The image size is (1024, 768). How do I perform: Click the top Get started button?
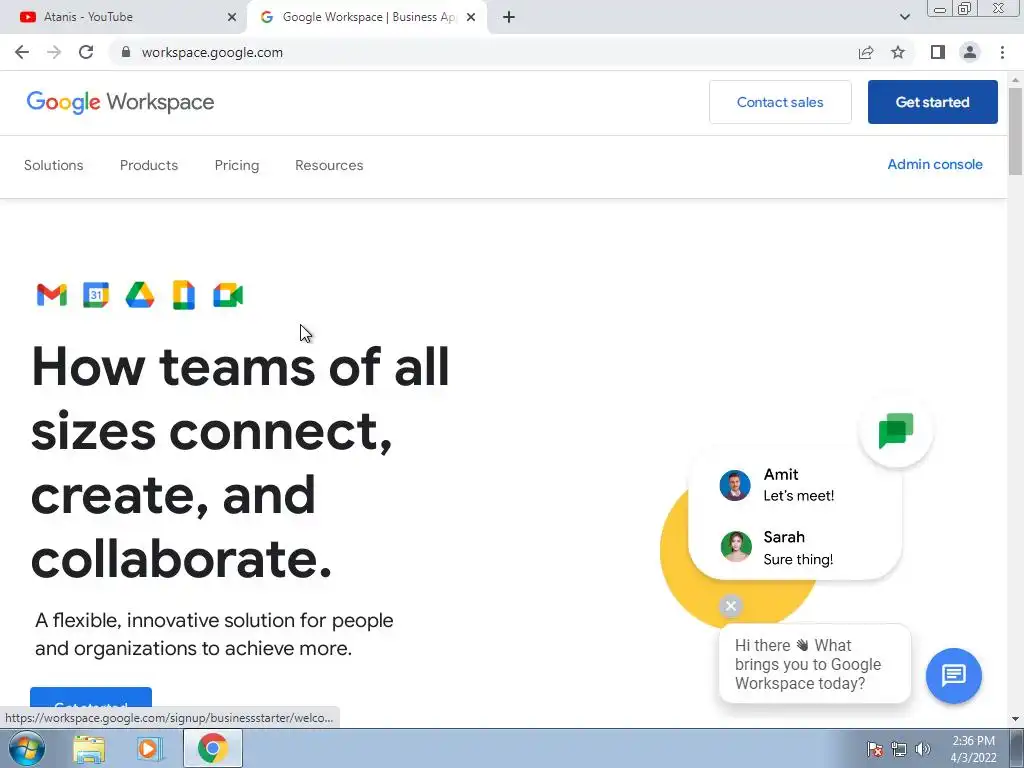(932, 102)
